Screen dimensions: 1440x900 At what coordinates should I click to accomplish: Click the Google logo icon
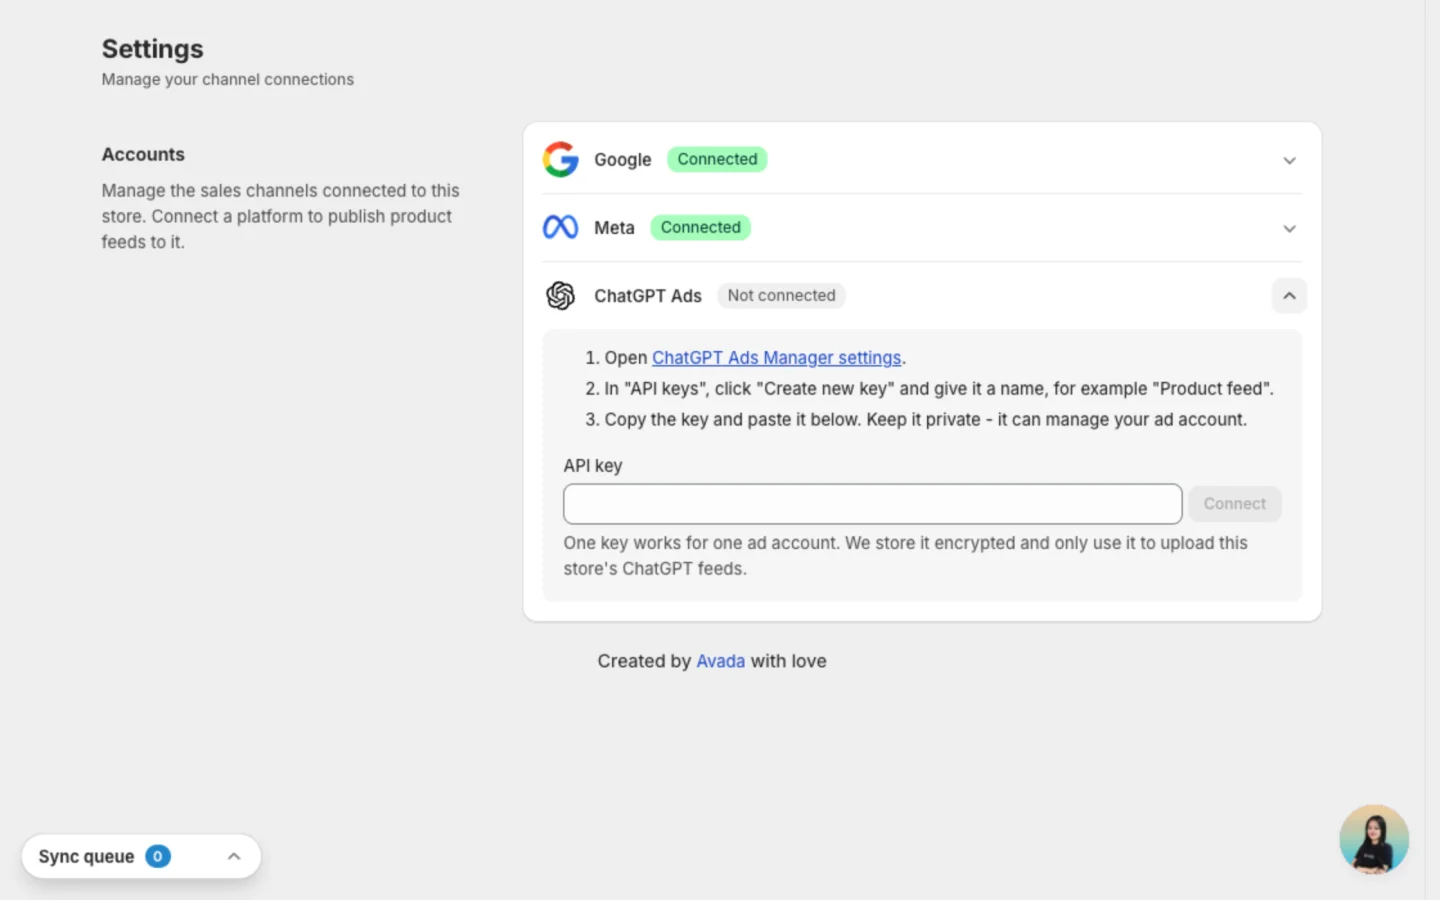[561, 159]
